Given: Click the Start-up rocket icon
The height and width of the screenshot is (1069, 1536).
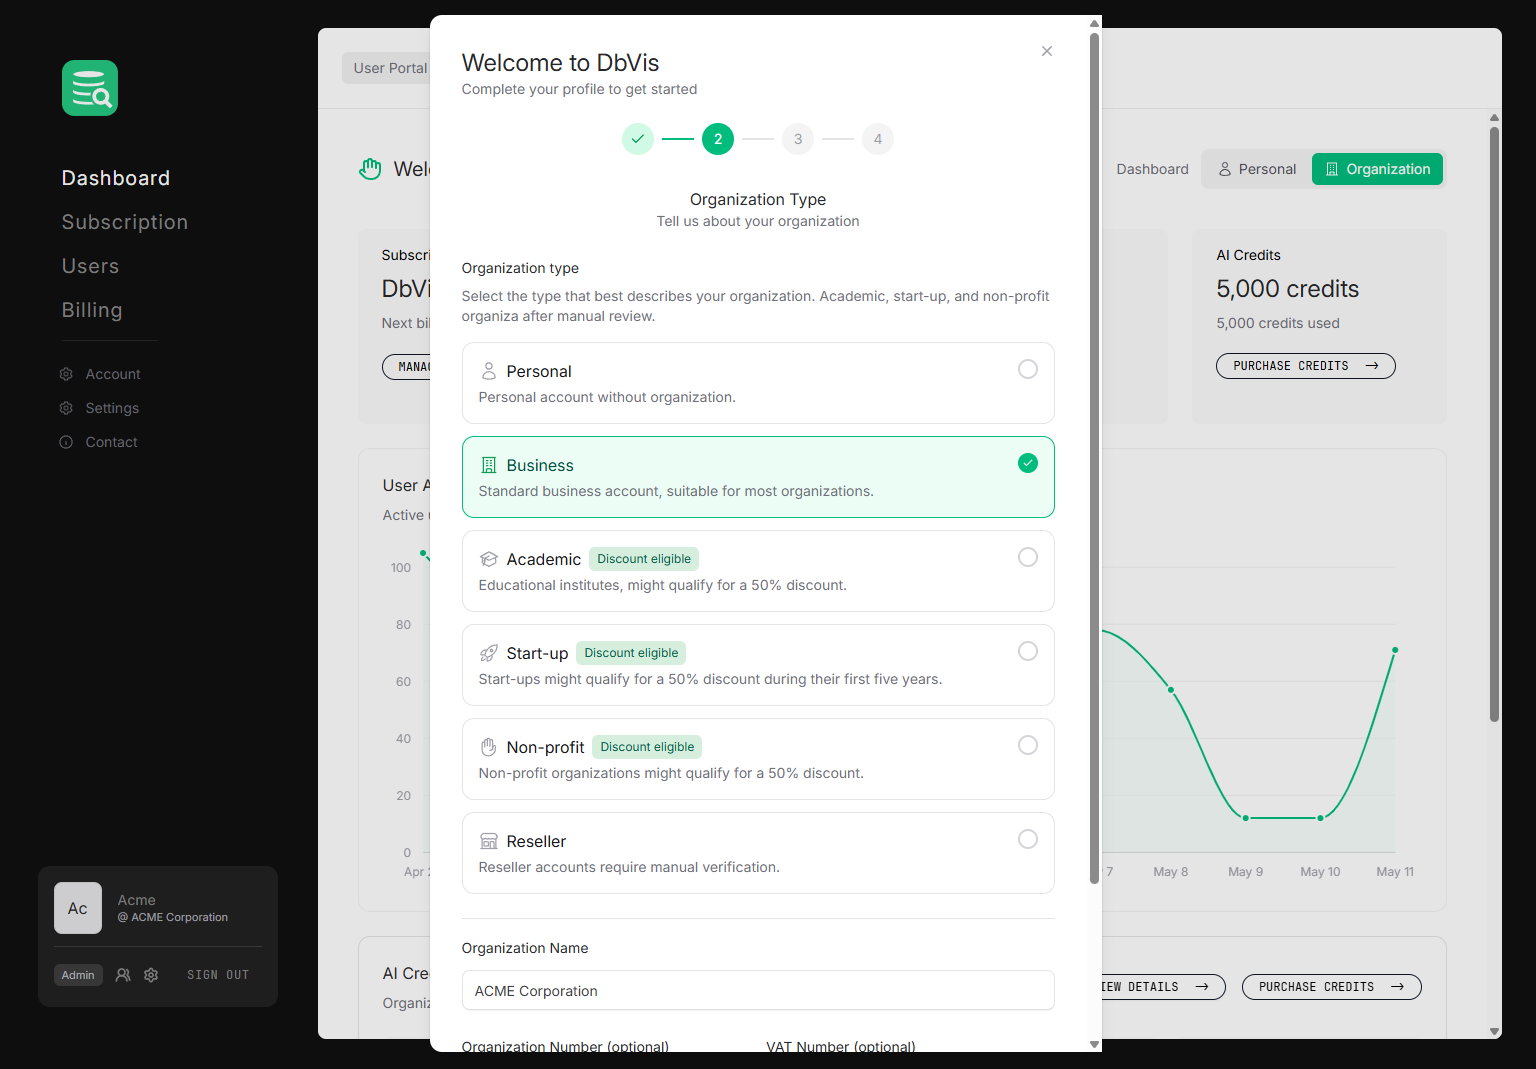Looking at the screenshot, I should (489, 653).
